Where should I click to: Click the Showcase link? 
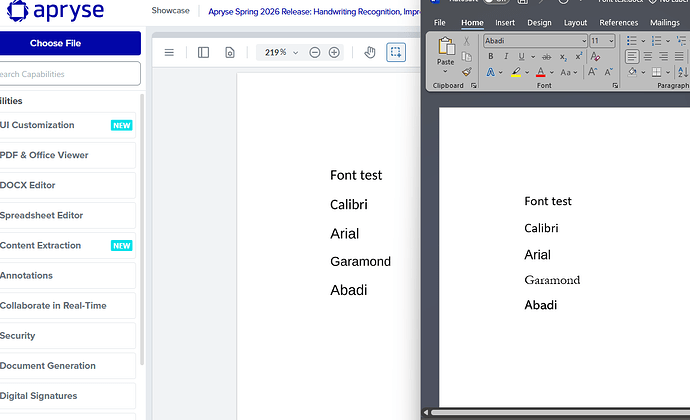point(170,11)
